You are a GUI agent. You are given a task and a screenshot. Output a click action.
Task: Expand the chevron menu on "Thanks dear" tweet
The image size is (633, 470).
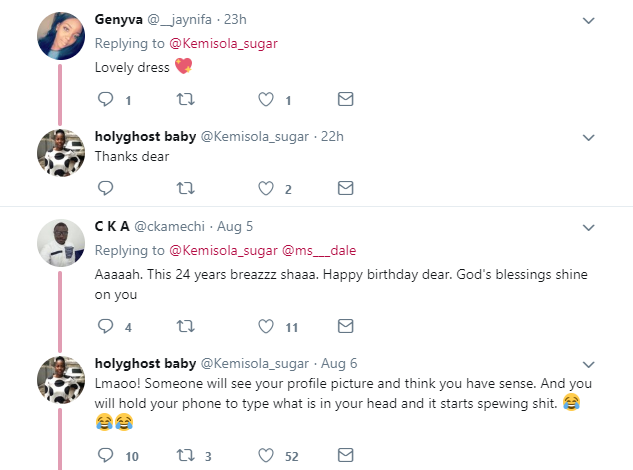[589, 136]
